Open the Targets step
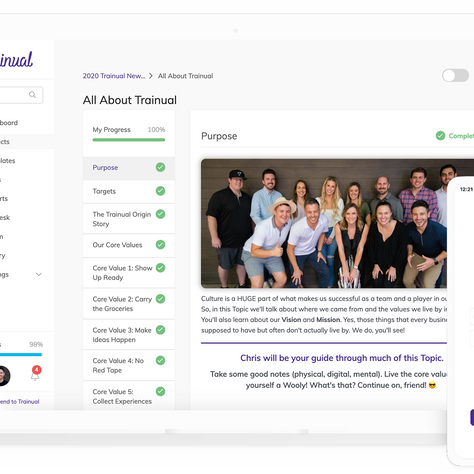 point(129,191)
